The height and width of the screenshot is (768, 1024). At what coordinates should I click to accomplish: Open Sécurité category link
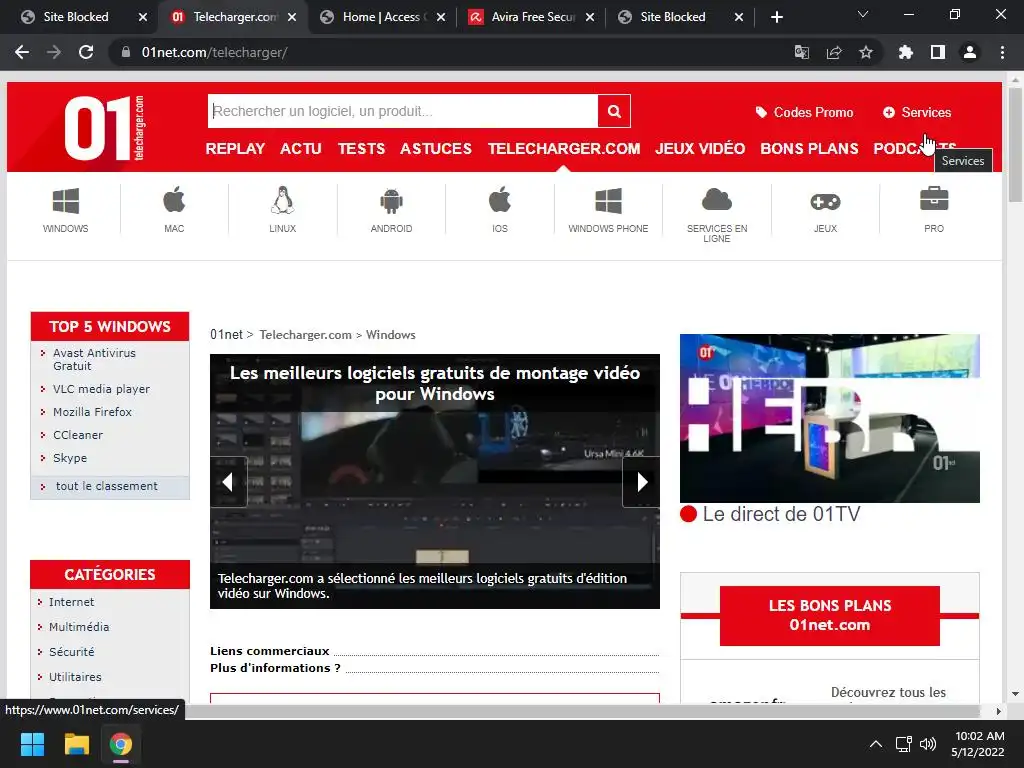point(71,652)
